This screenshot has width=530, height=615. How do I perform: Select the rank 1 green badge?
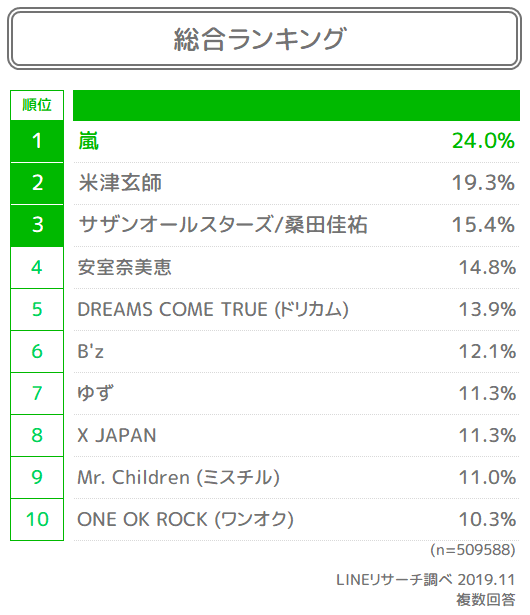[x=37, y=141]
